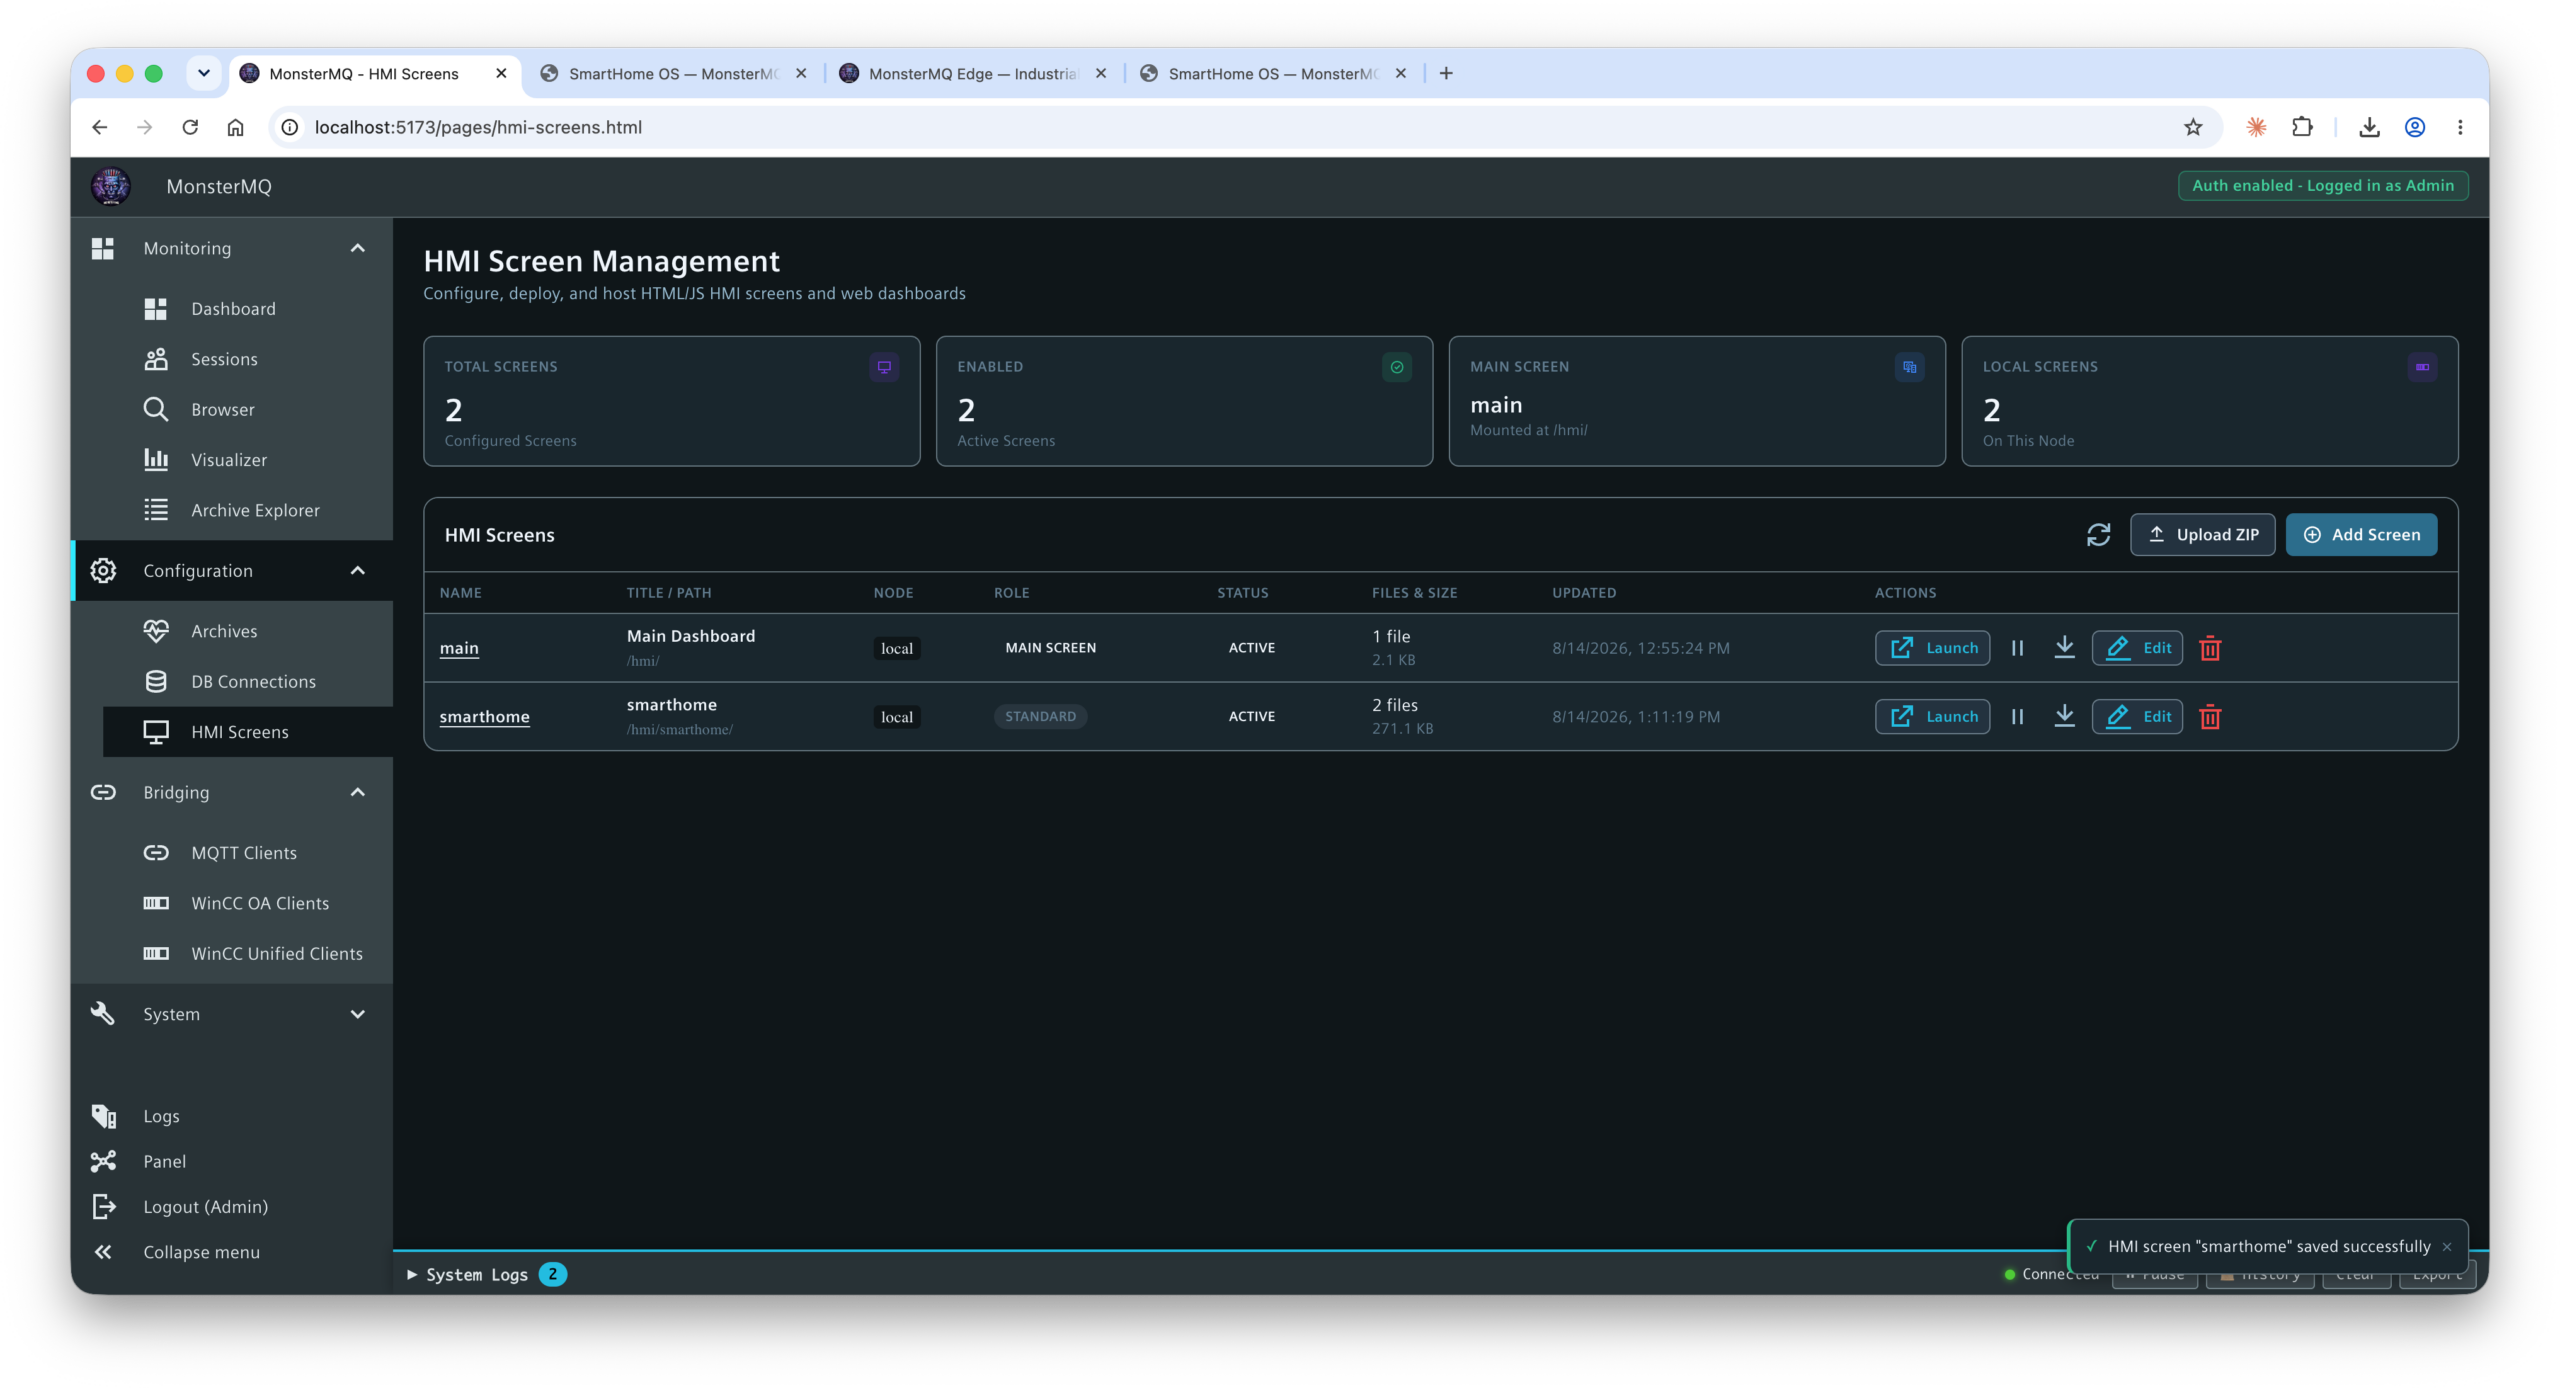Click the Local Screens card icon
2560x1388 pixels.
point(2422,367)
